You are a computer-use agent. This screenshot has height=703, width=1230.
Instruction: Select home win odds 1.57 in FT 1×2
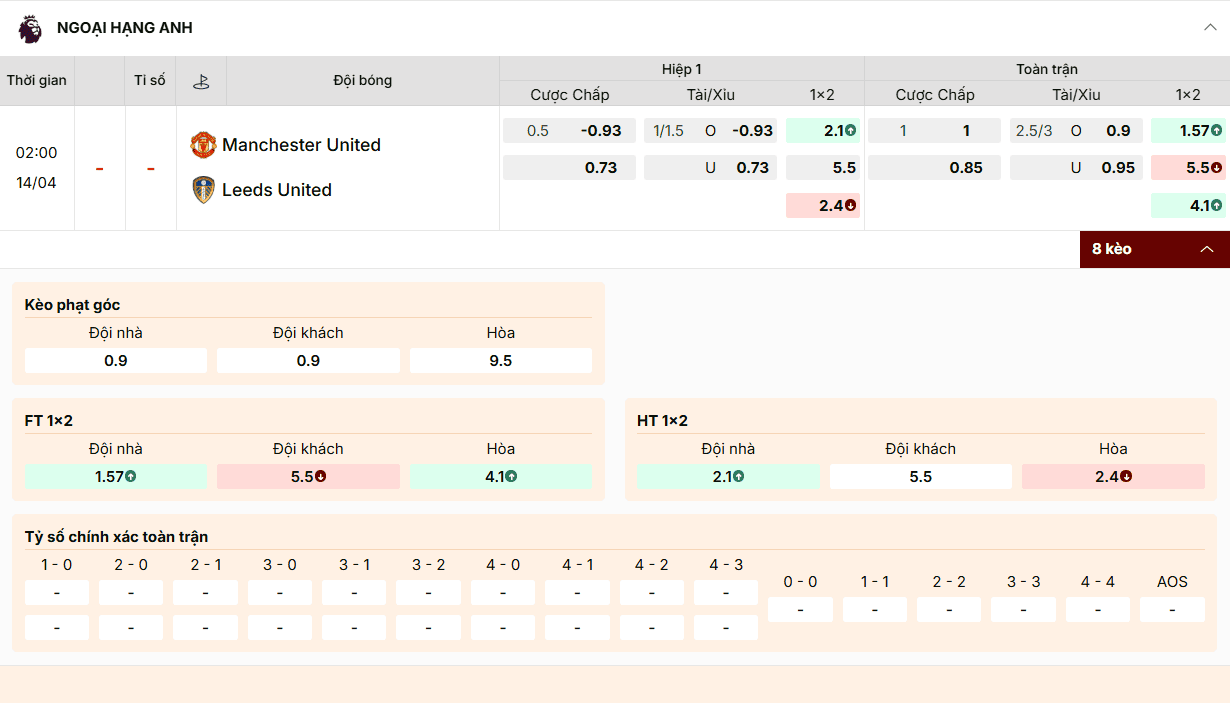coord(115,476)
